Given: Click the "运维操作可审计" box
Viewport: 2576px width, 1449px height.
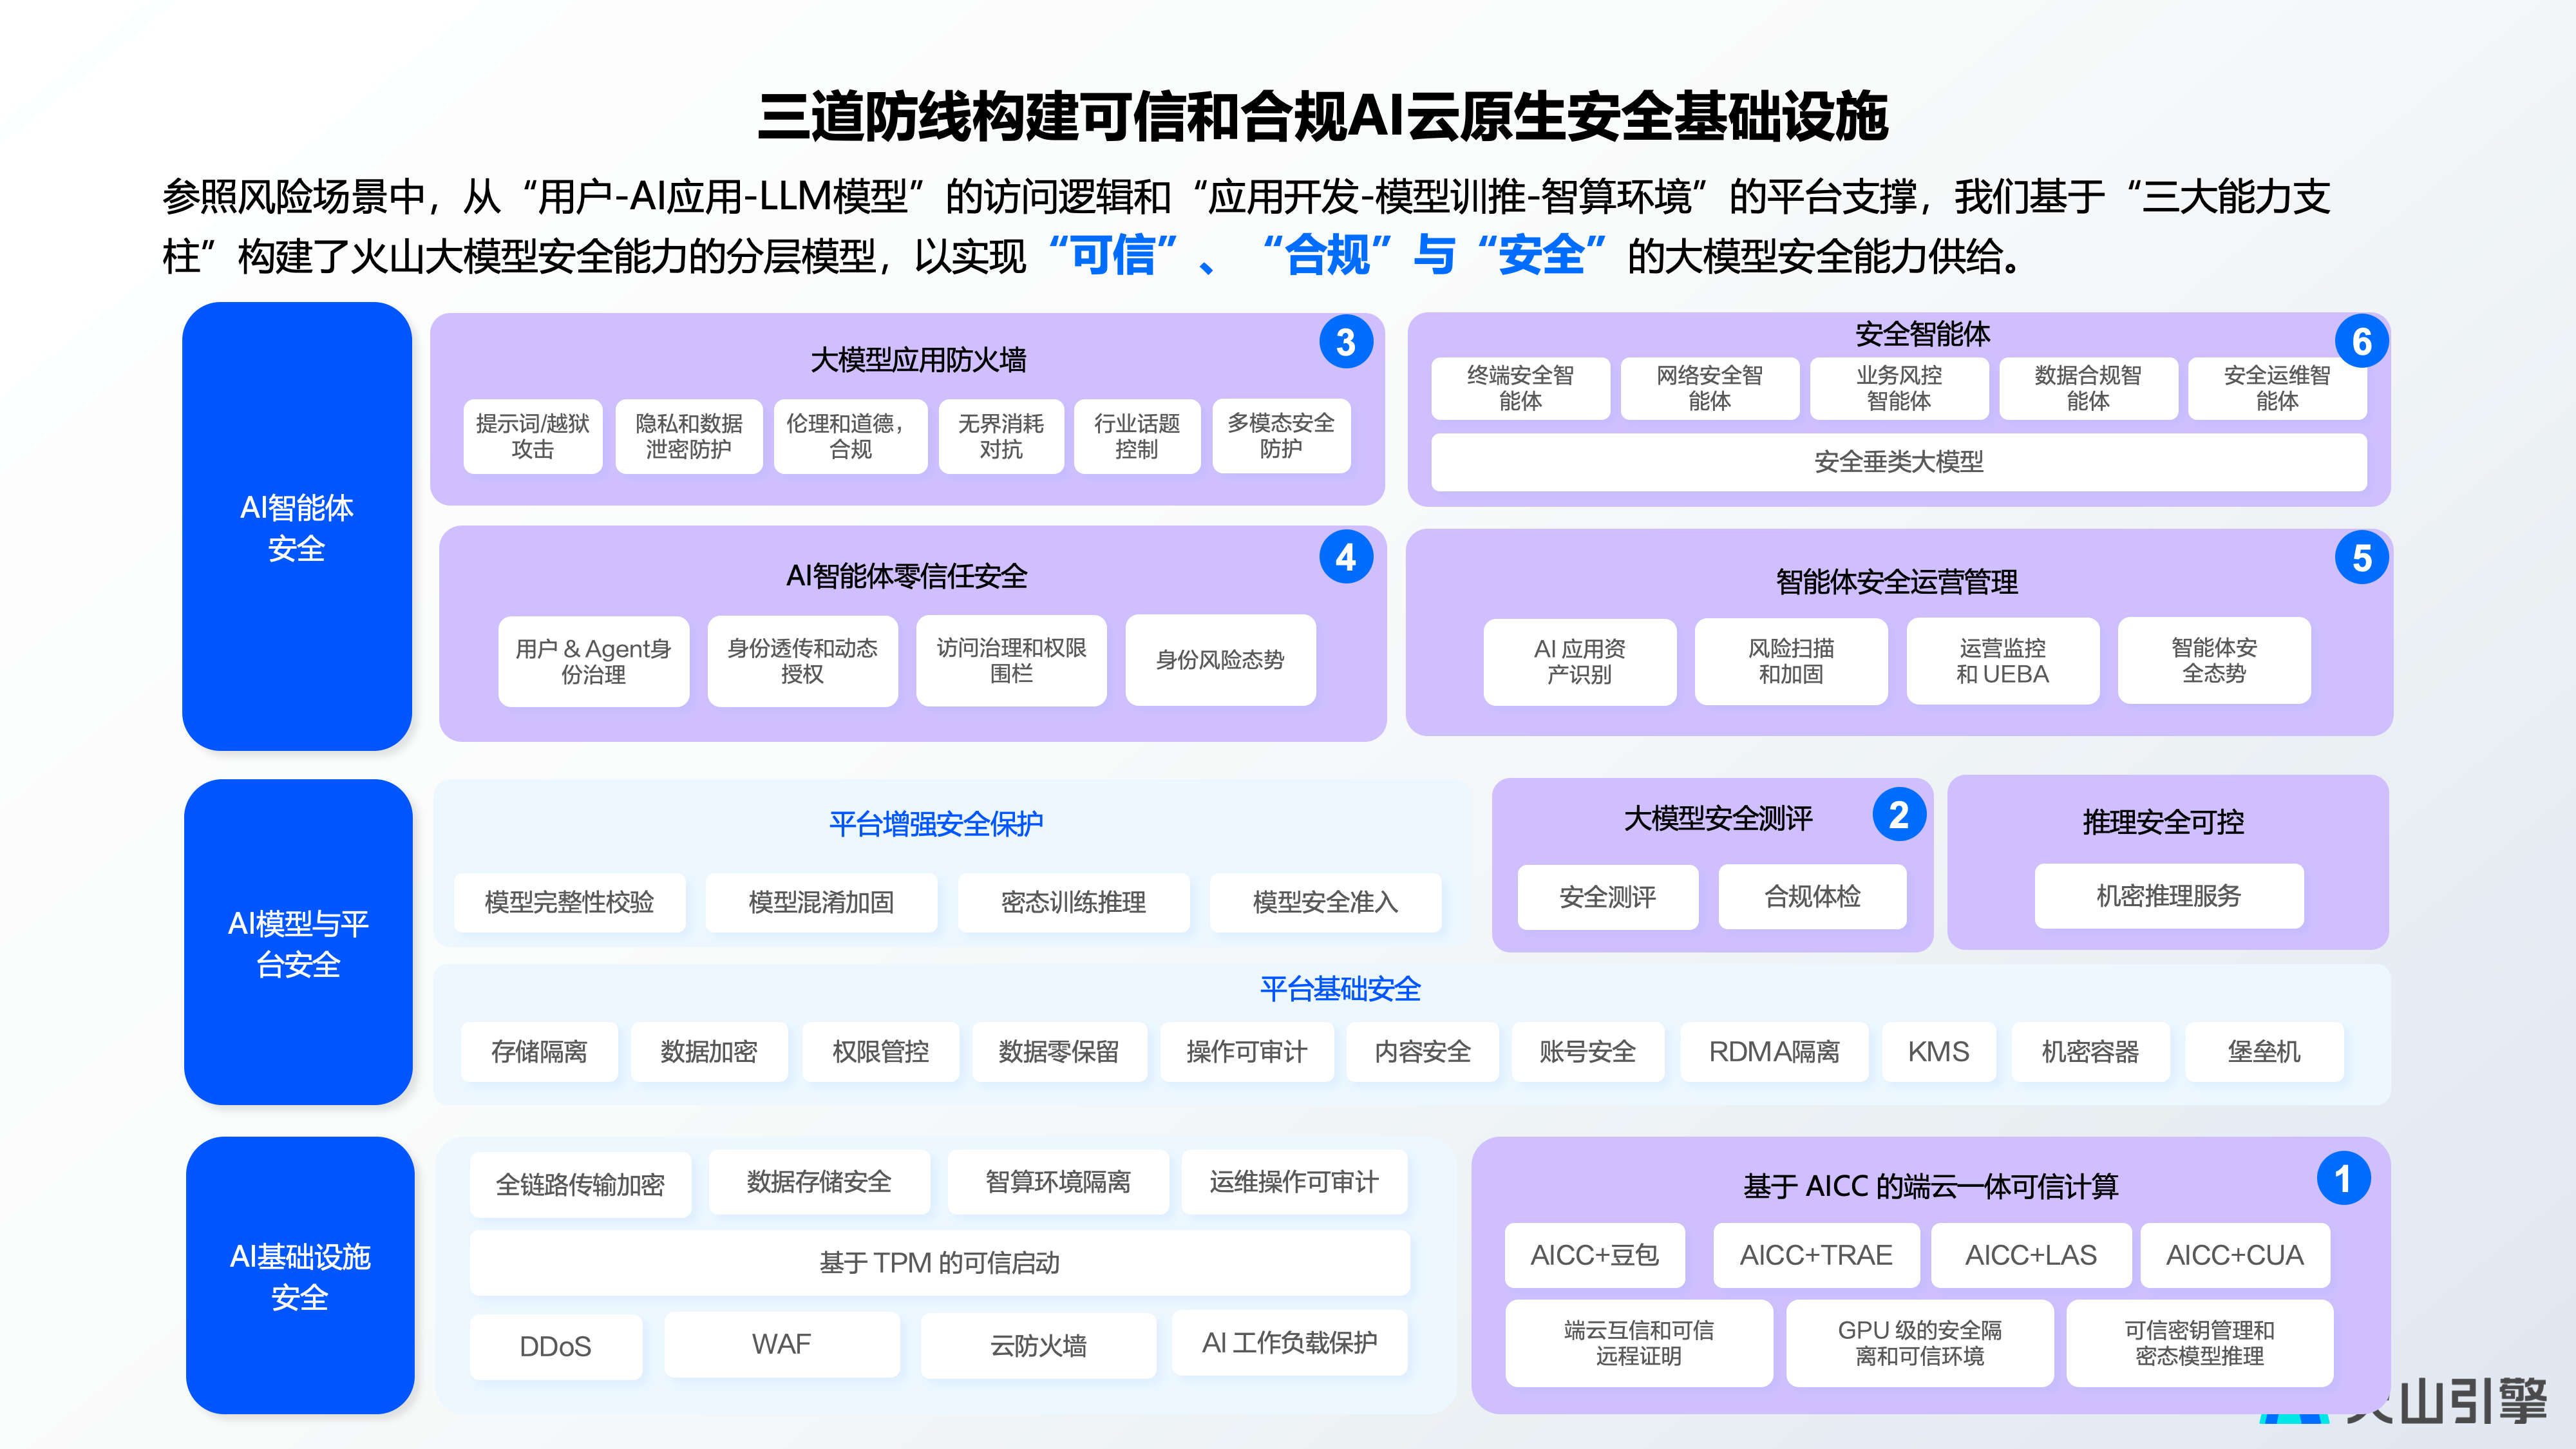Looking at the screenshot, I should [1295, 1182].
